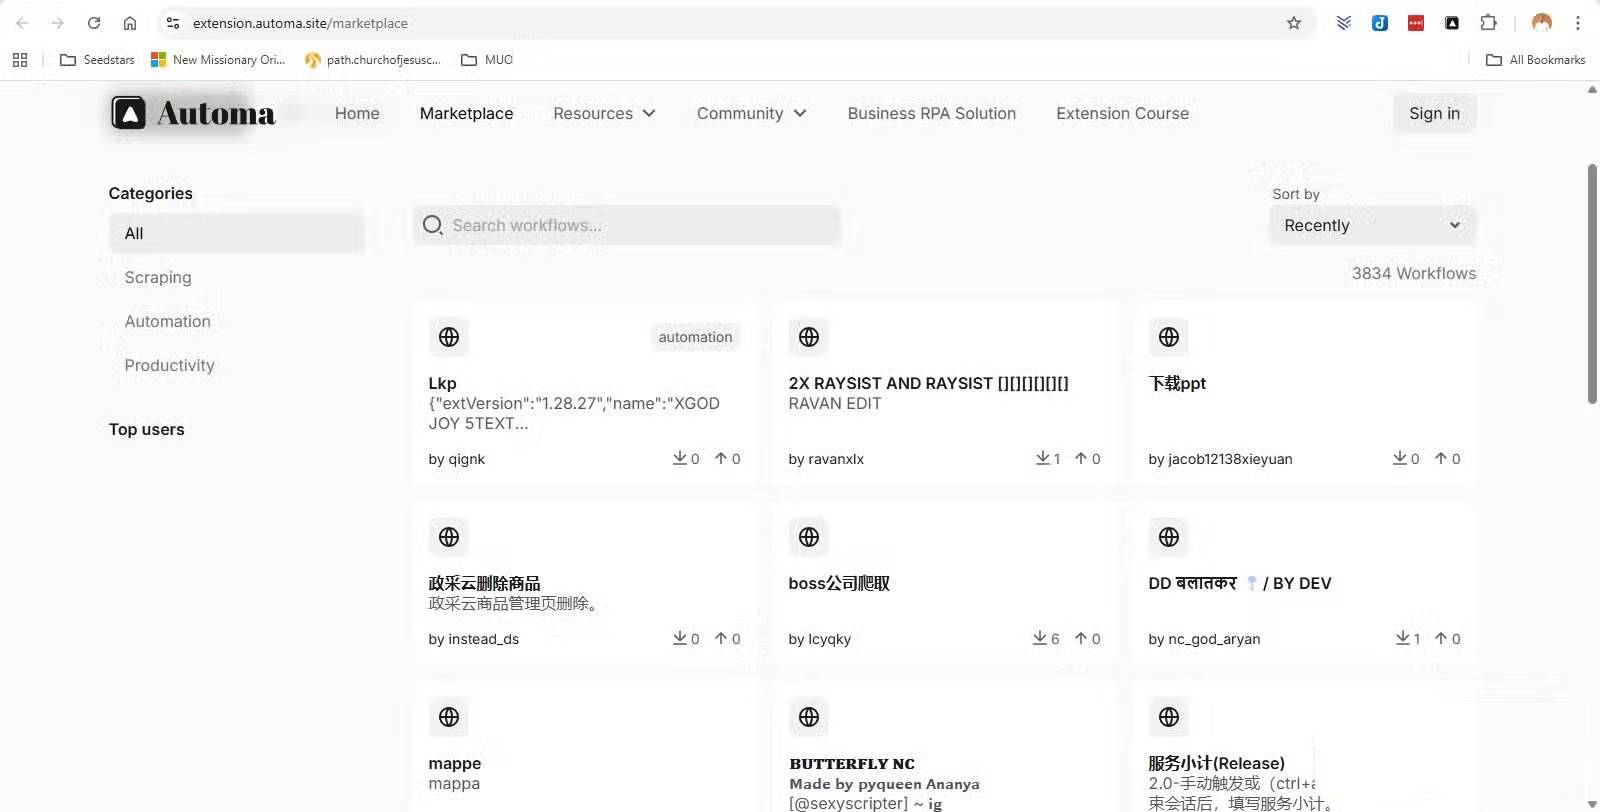Click the globe icon on 政采云删除商品 workflow
The width and height of the screenshot is (1600, 812).
[449, 537]
